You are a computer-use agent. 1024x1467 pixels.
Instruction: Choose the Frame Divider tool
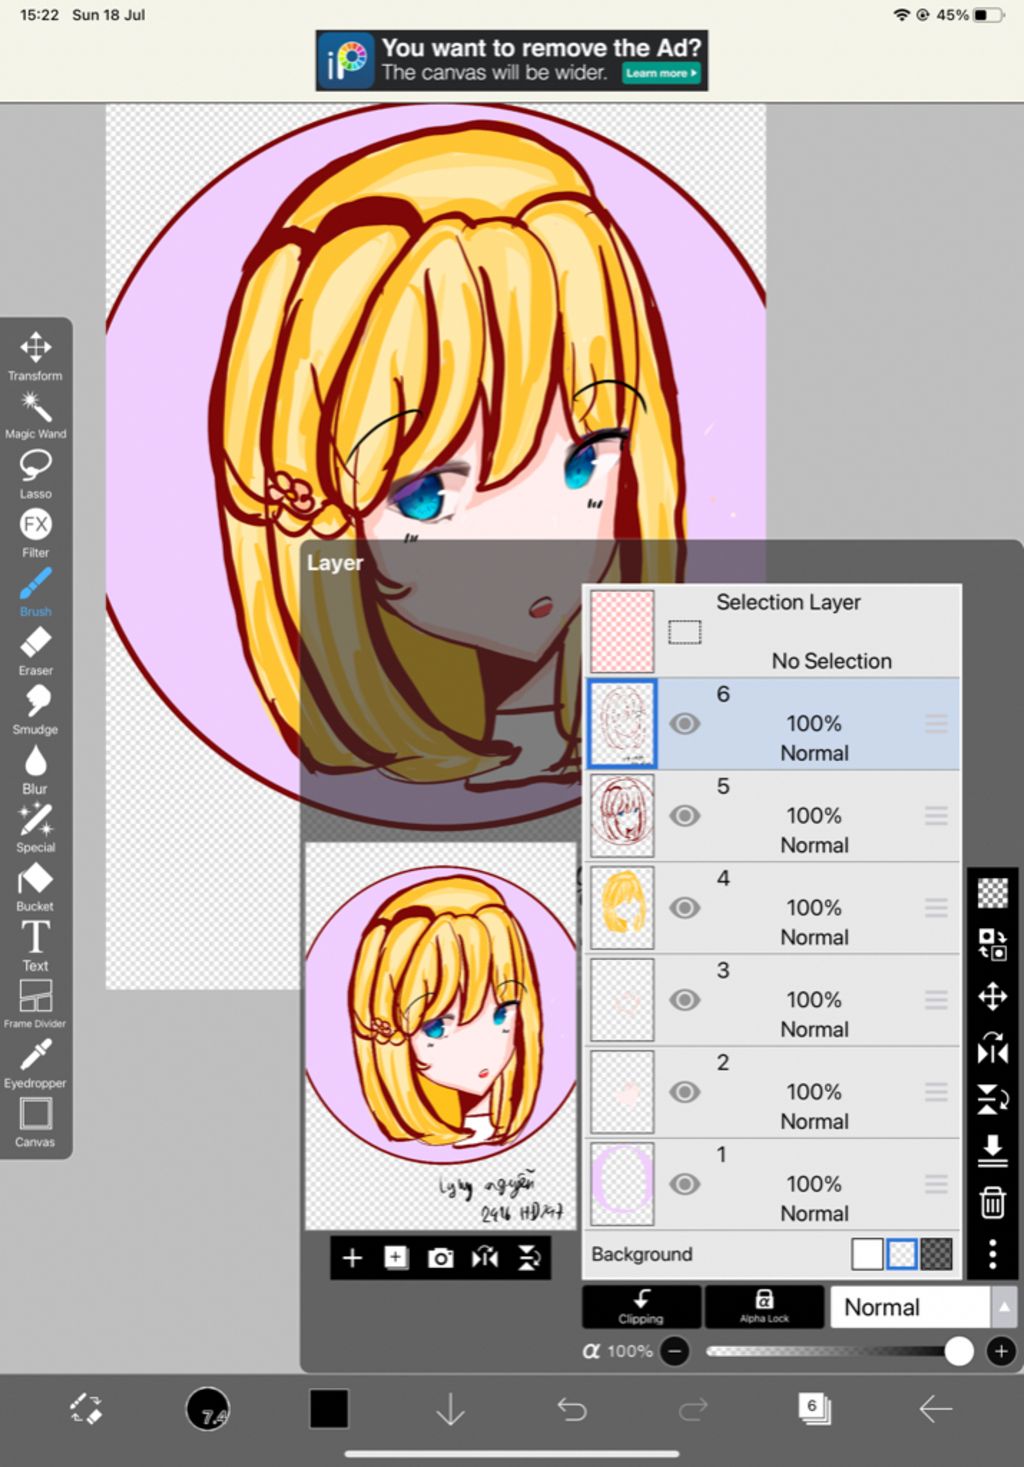[x=35, y=1004]
